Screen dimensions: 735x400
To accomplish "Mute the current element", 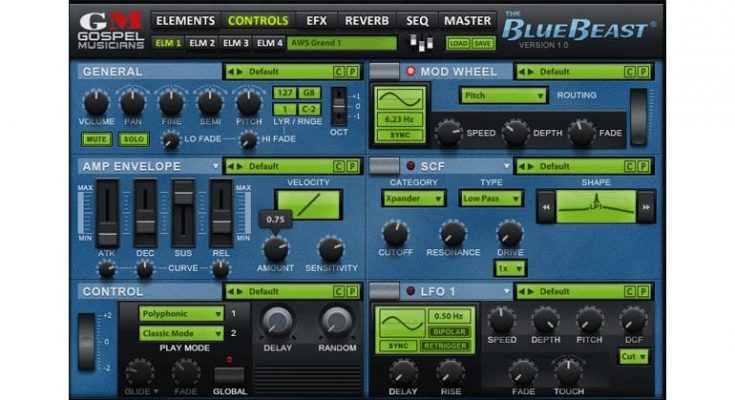I will [x=97, y=139].
